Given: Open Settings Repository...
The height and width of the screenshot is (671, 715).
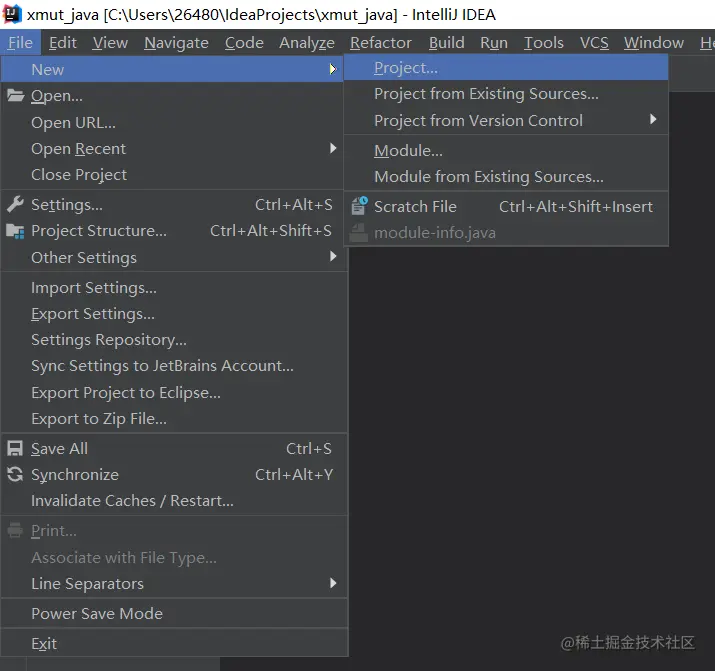Looking at the screenshot, I should click(174, 340).
